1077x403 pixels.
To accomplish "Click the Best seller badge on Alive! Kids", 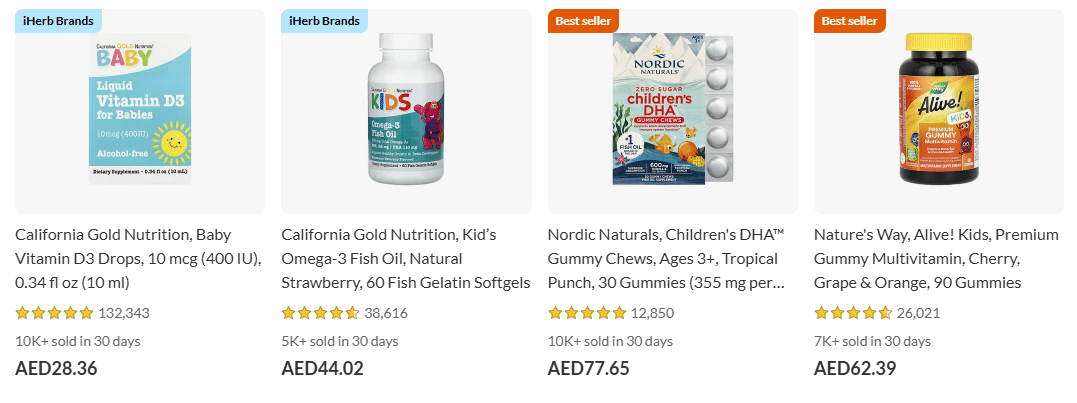I will tap(849, 20).
